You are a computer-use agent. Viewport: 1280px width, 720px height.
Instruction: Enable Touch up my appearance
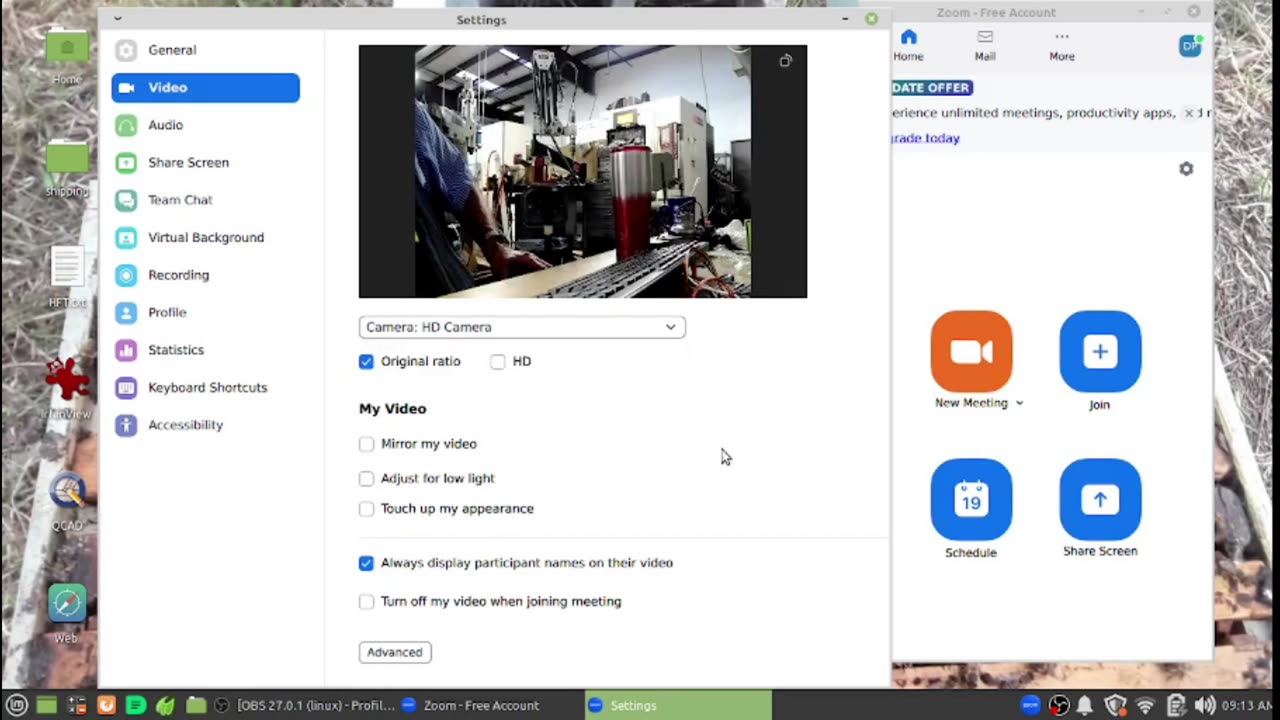(x=366, y=508)
